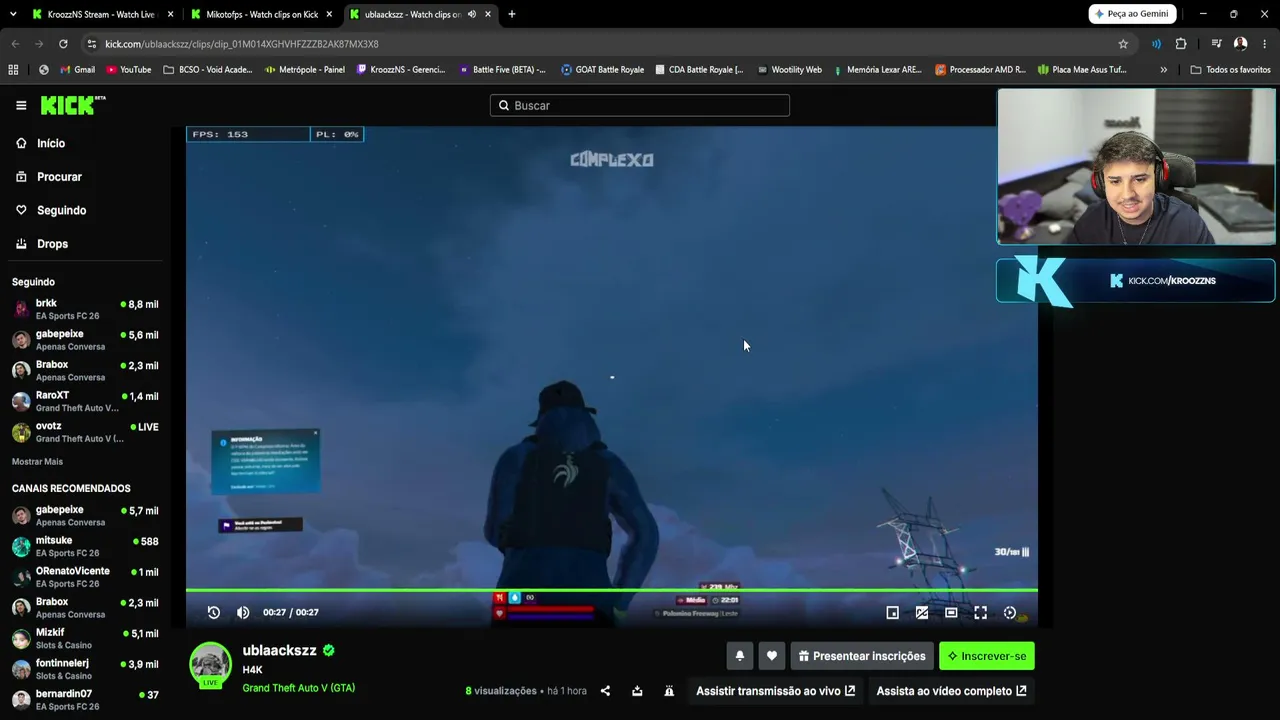
Task: Open GOAT Battle Royale bookmark
Action: (x=602, y=70)
